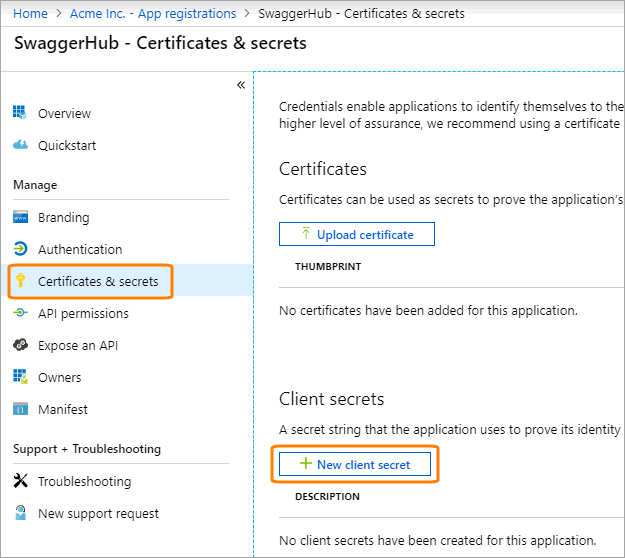Click the Manifest brackets icon
Image resolution: width=625 pixels, height=558 pixels.
coord(20,409)
